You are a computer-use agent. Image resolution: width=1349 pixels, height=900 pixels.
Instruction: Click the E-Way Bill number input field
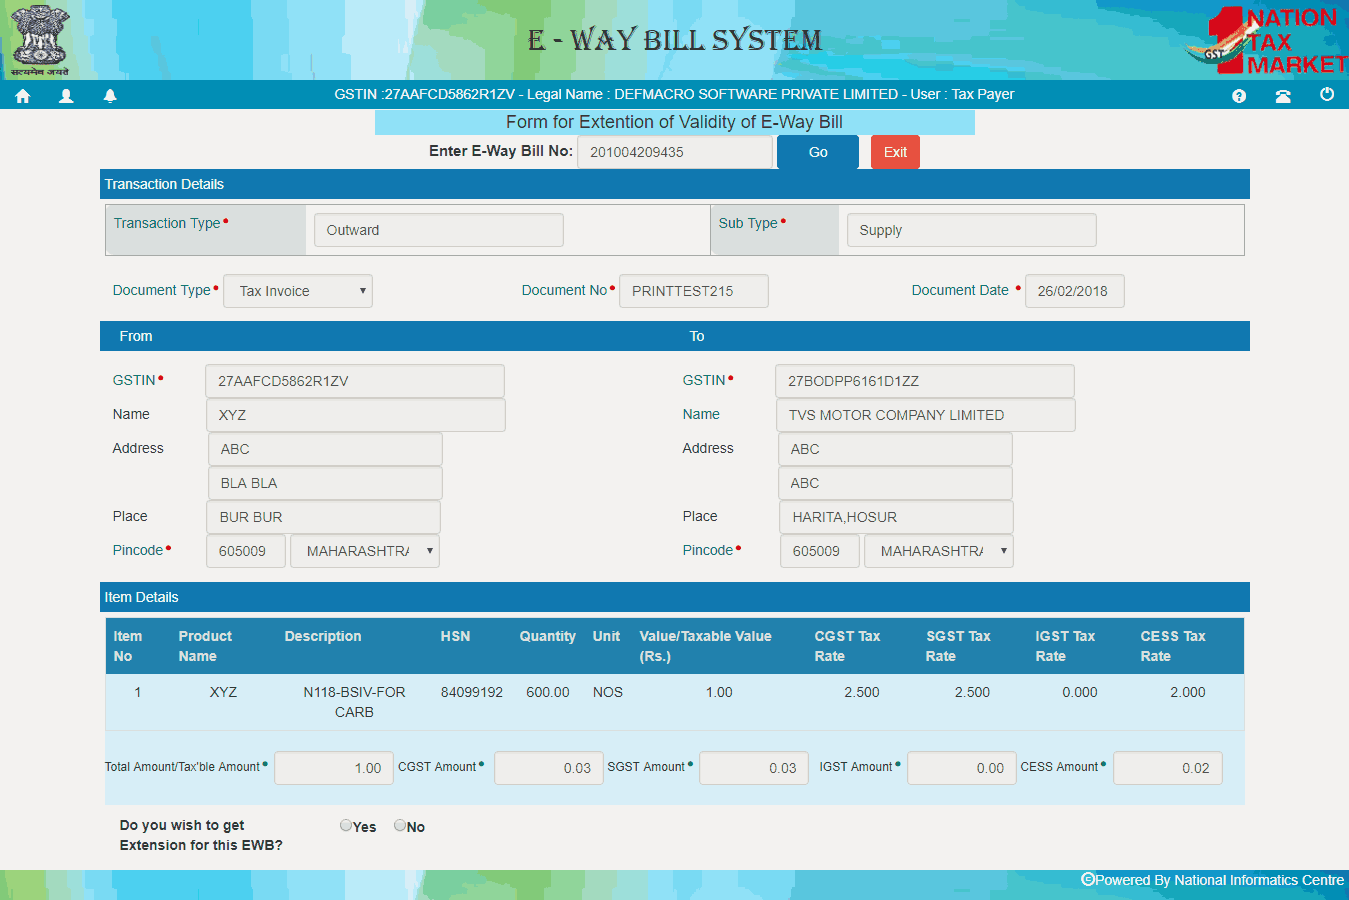click(675, 151)
